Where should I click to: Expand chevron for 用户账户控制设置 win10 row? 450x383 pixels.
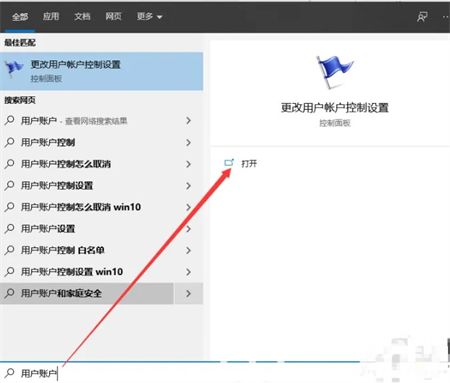point(188,272)
